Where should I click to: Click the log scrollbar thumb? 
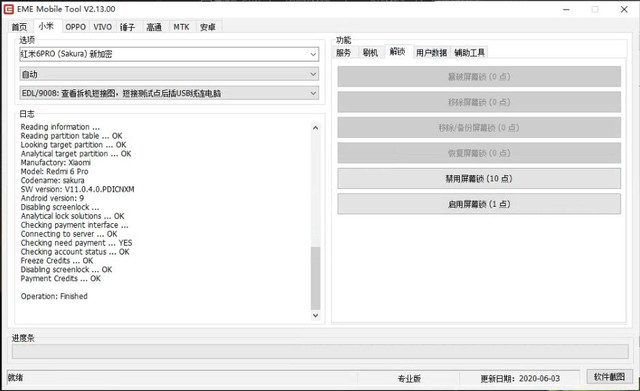(315, 278)
